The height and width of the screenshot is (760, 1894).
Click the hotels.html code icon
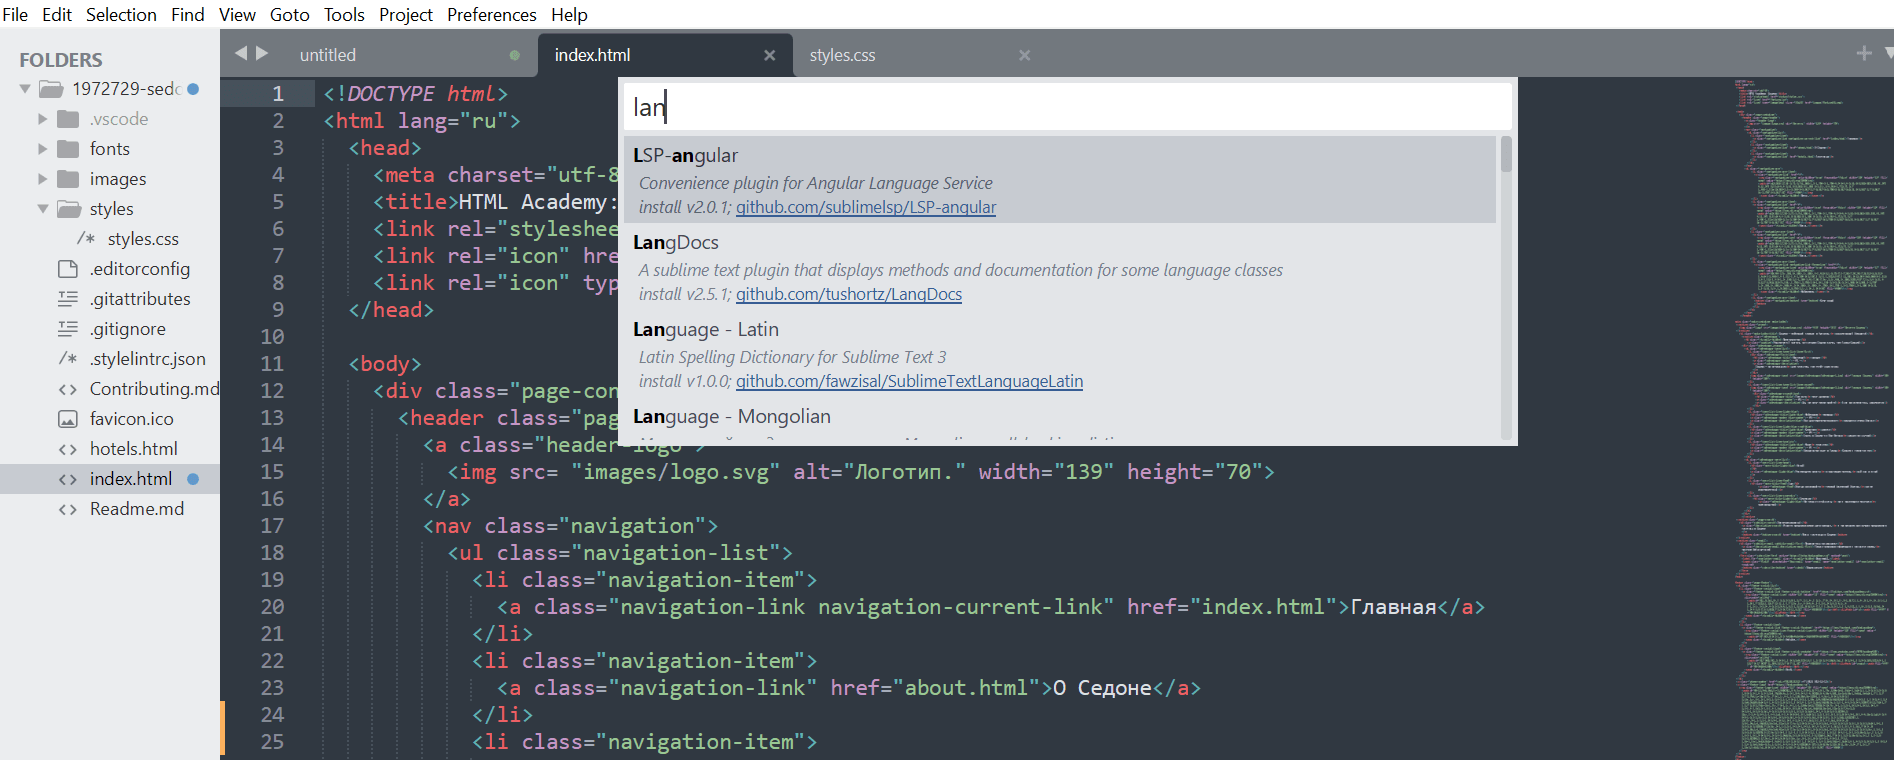[x=68, y=449]
